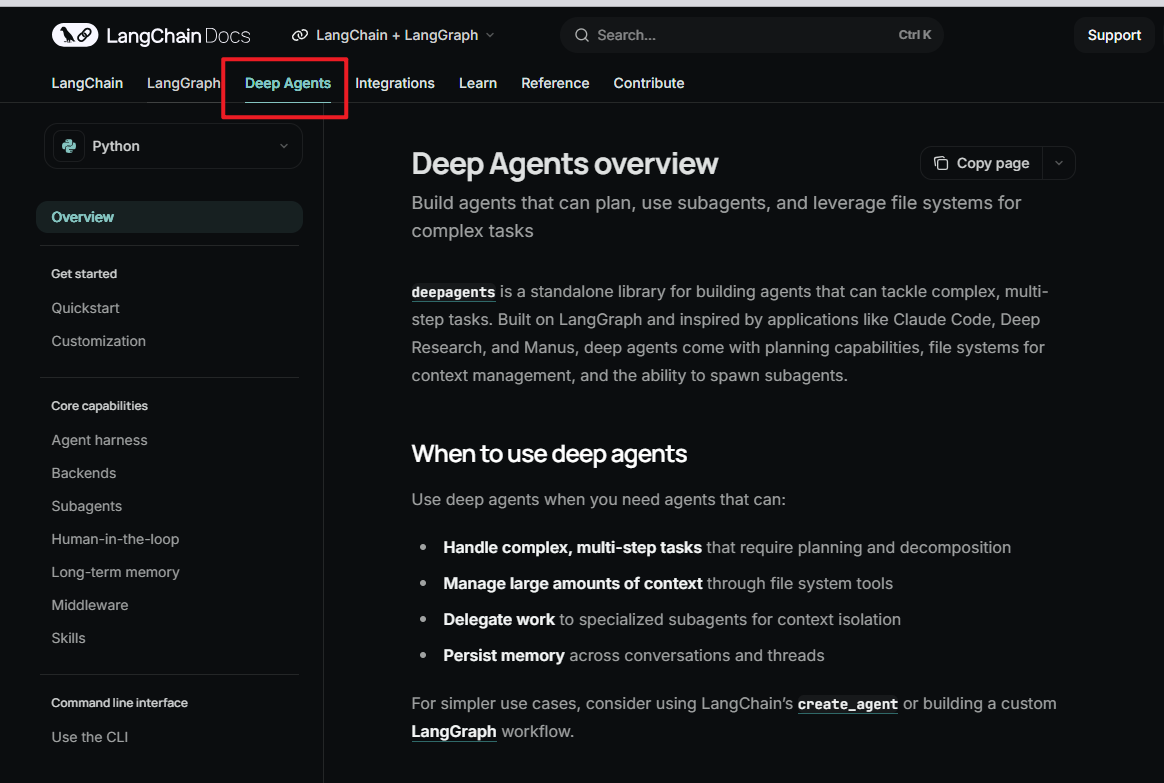Switch to the LangChain tab

(87, 83)
